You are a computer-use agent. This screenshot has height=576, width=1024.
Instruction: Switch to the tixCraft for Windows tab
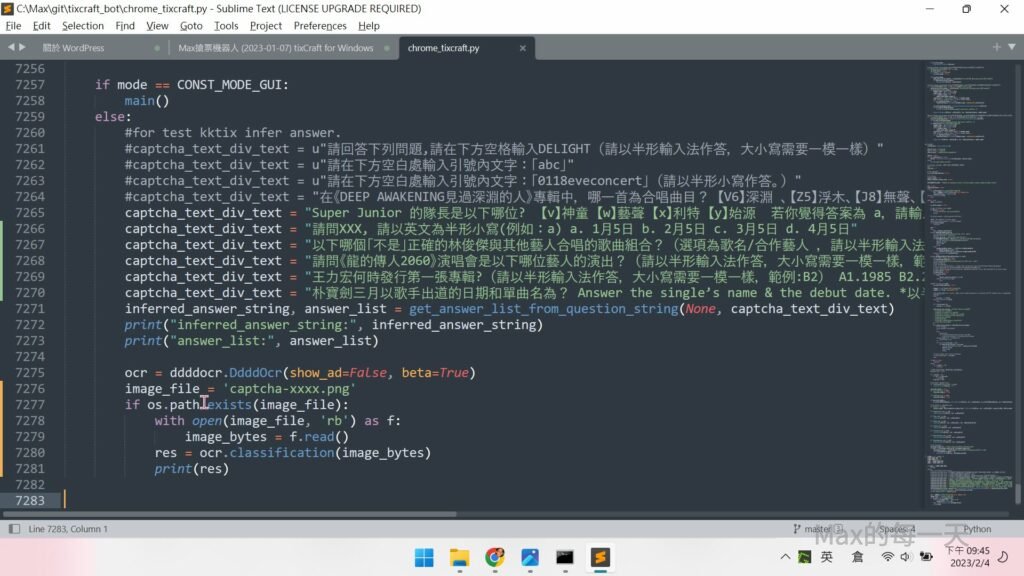(275, 47)
